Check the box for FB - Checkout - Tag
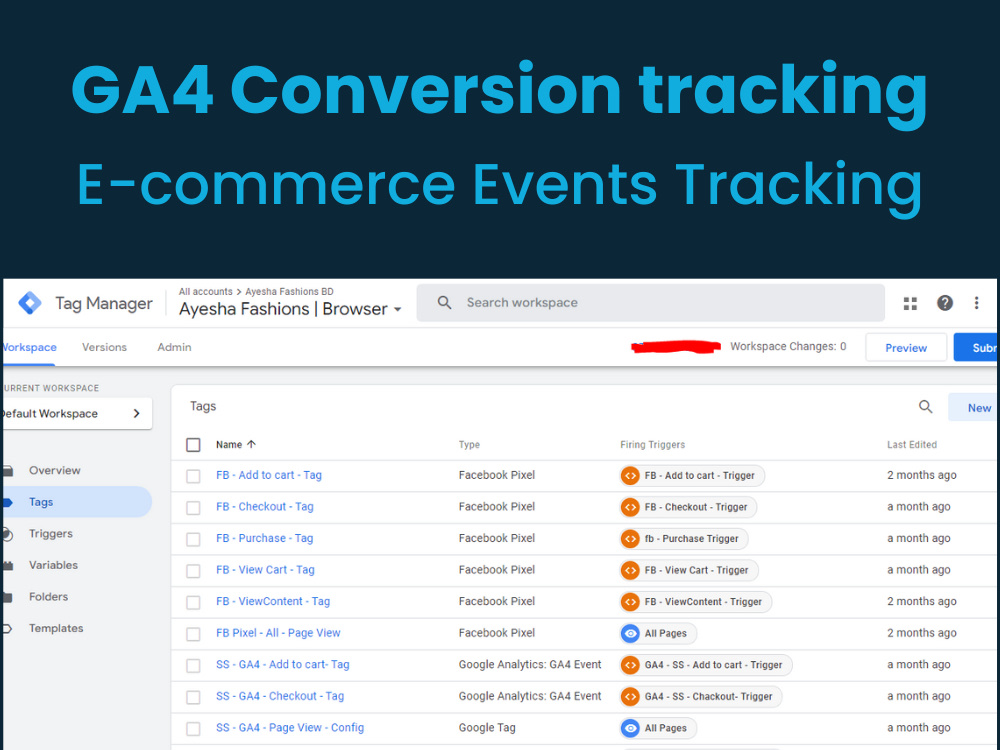The height and width of the screenshot is (750, 1000). tap(193, 508)
